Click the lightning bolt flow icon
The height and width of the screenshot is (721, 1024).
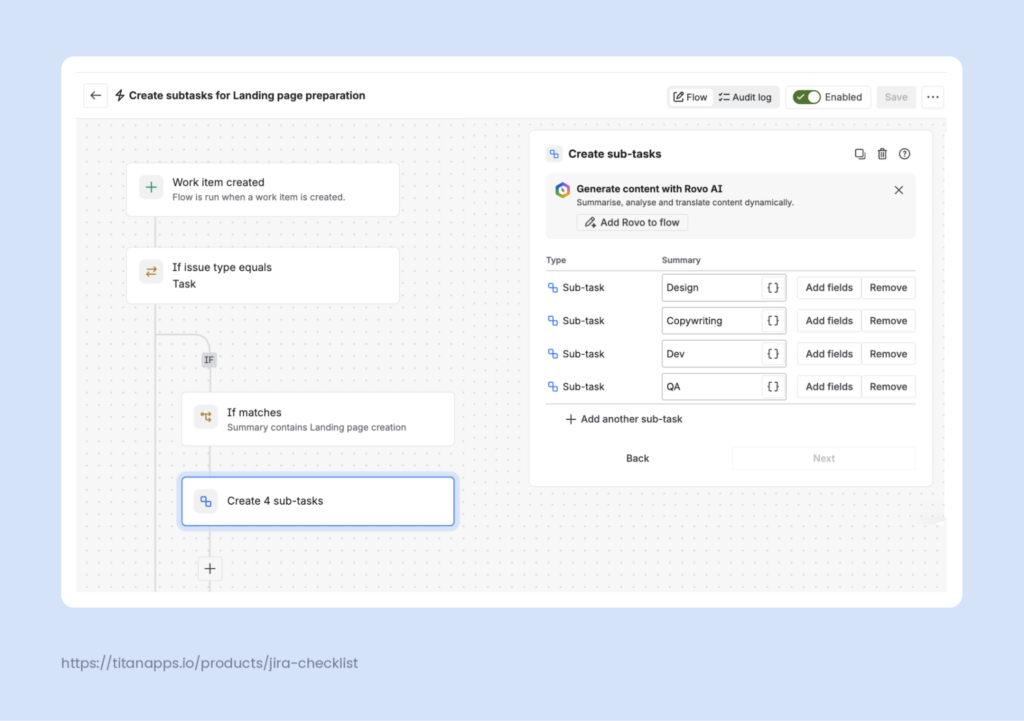click(x=120, y=95)
